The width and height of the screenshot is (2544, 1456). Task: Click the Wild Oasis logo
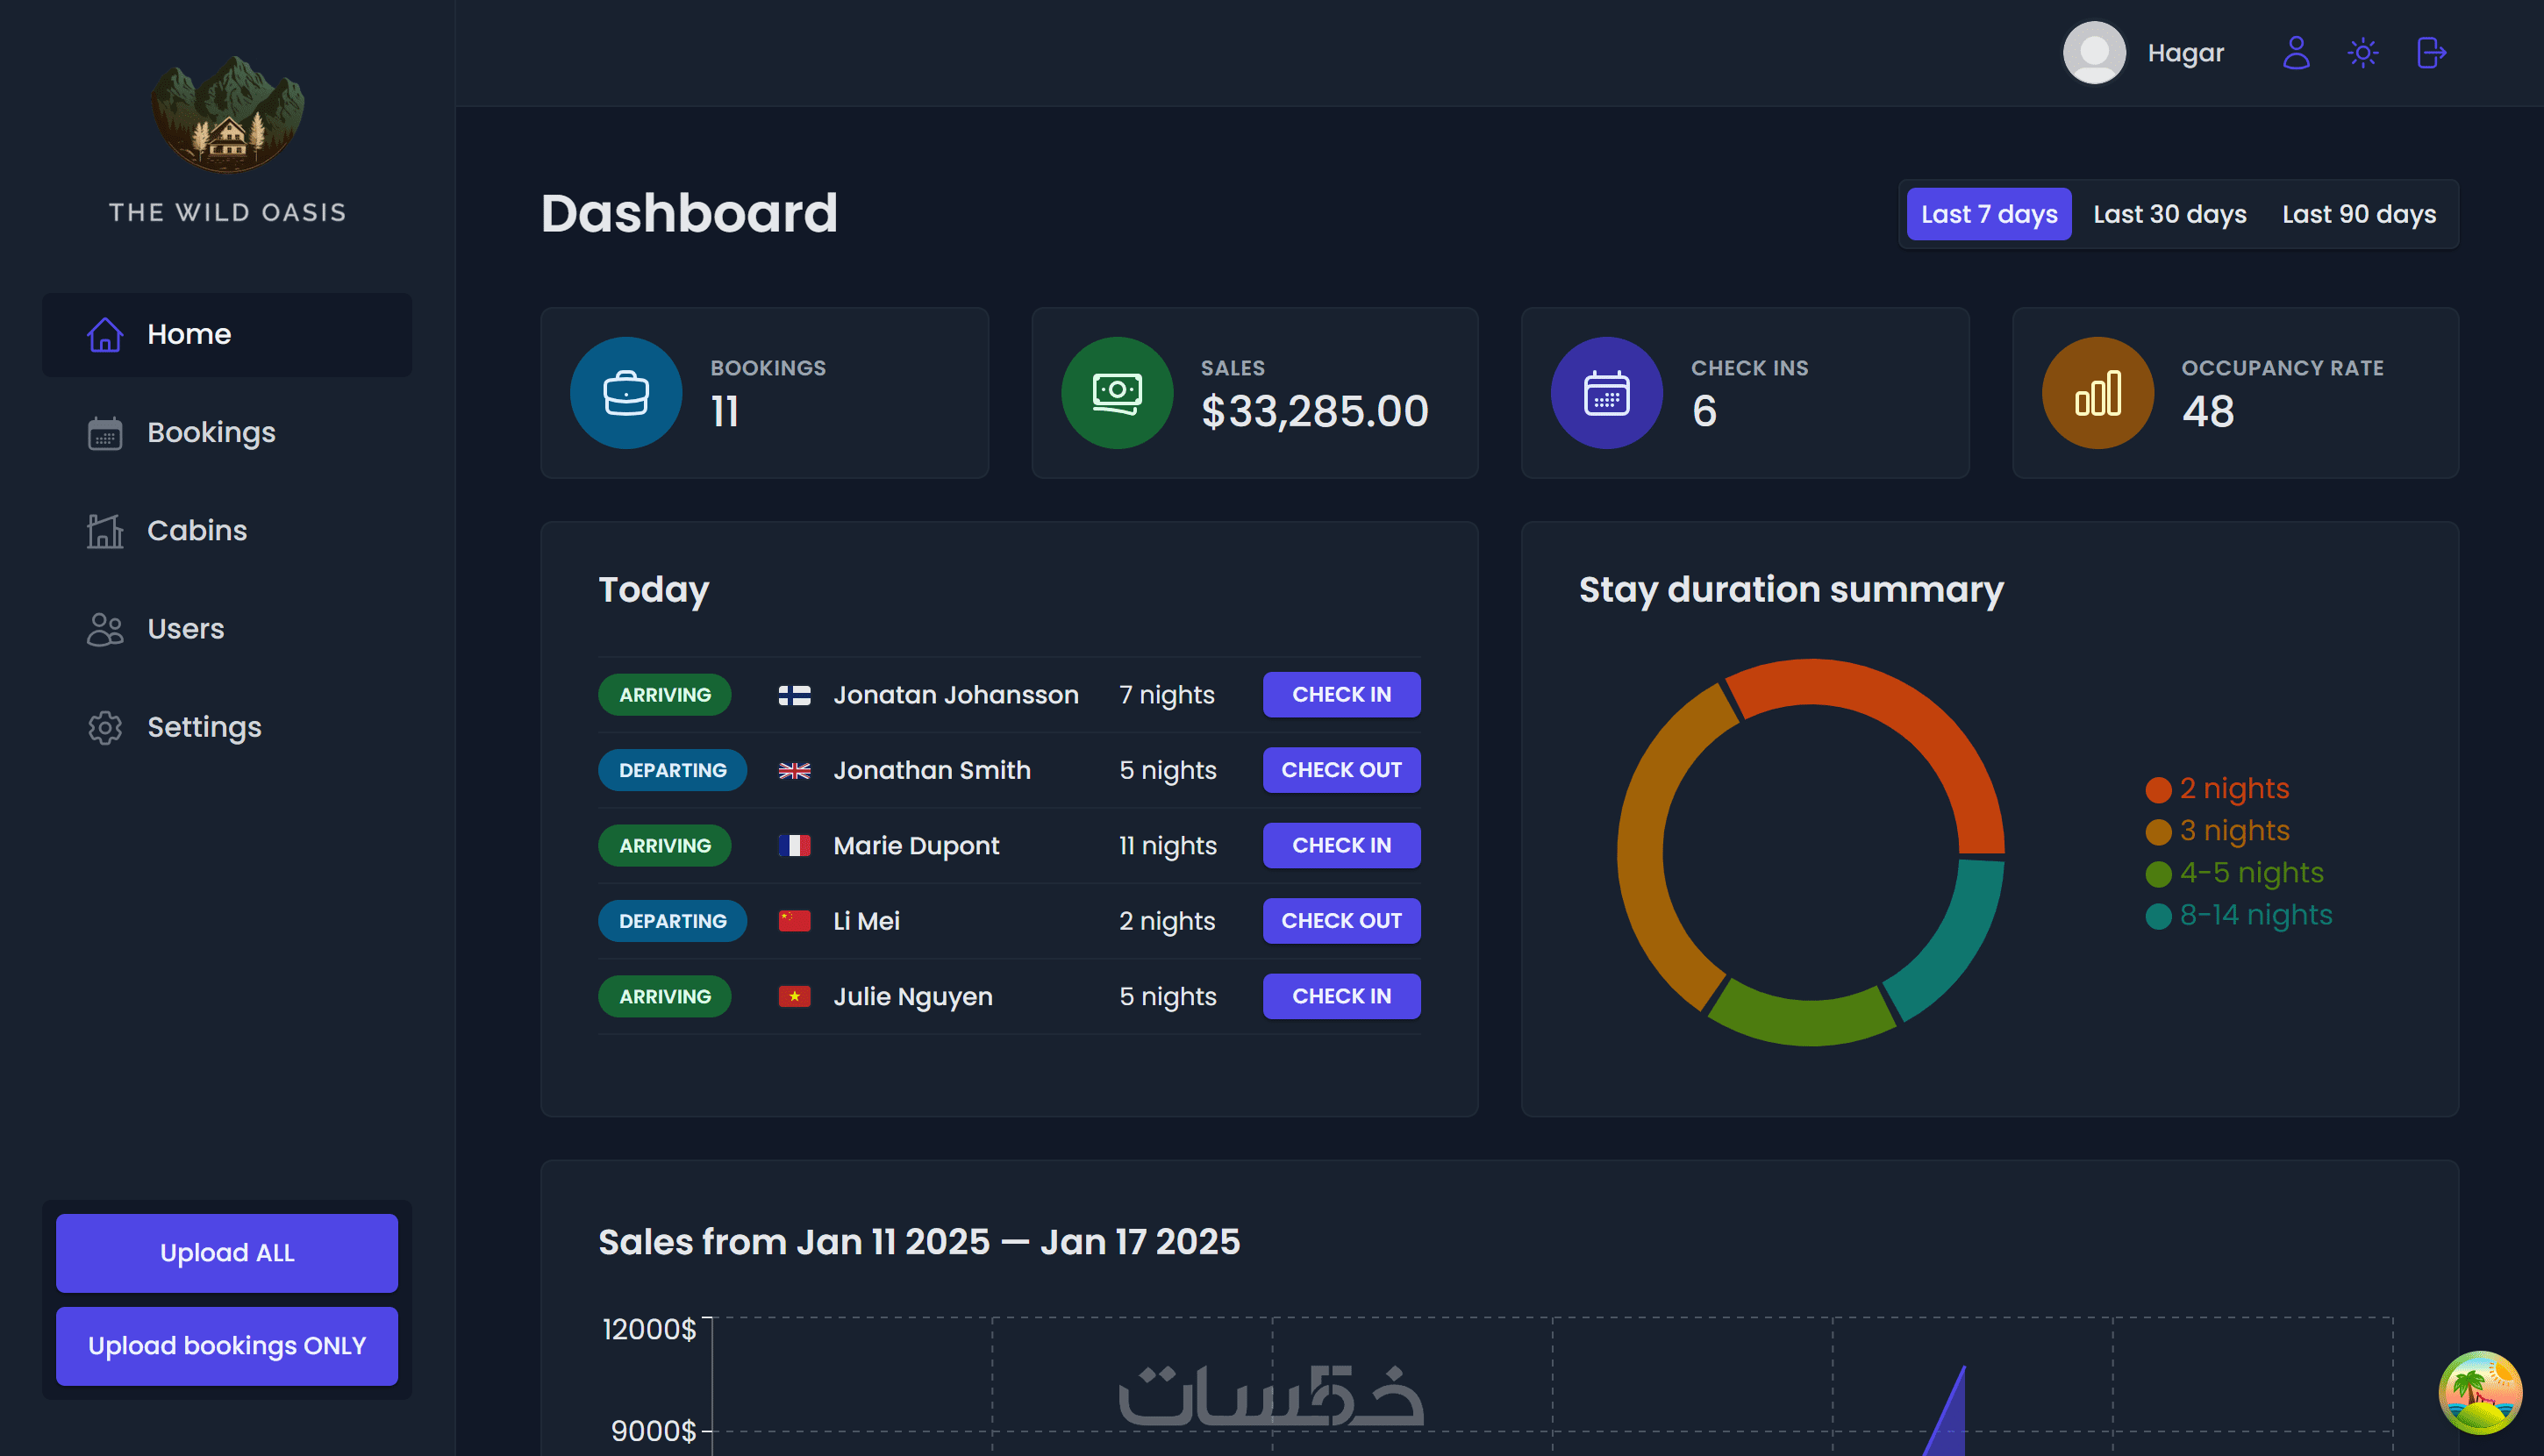227,115
